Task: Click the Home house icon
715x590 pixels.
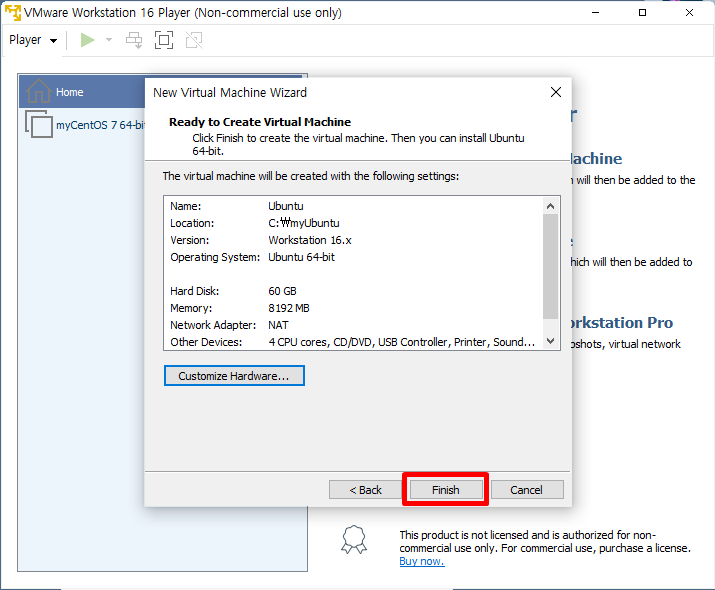Action: coord(38,91)
